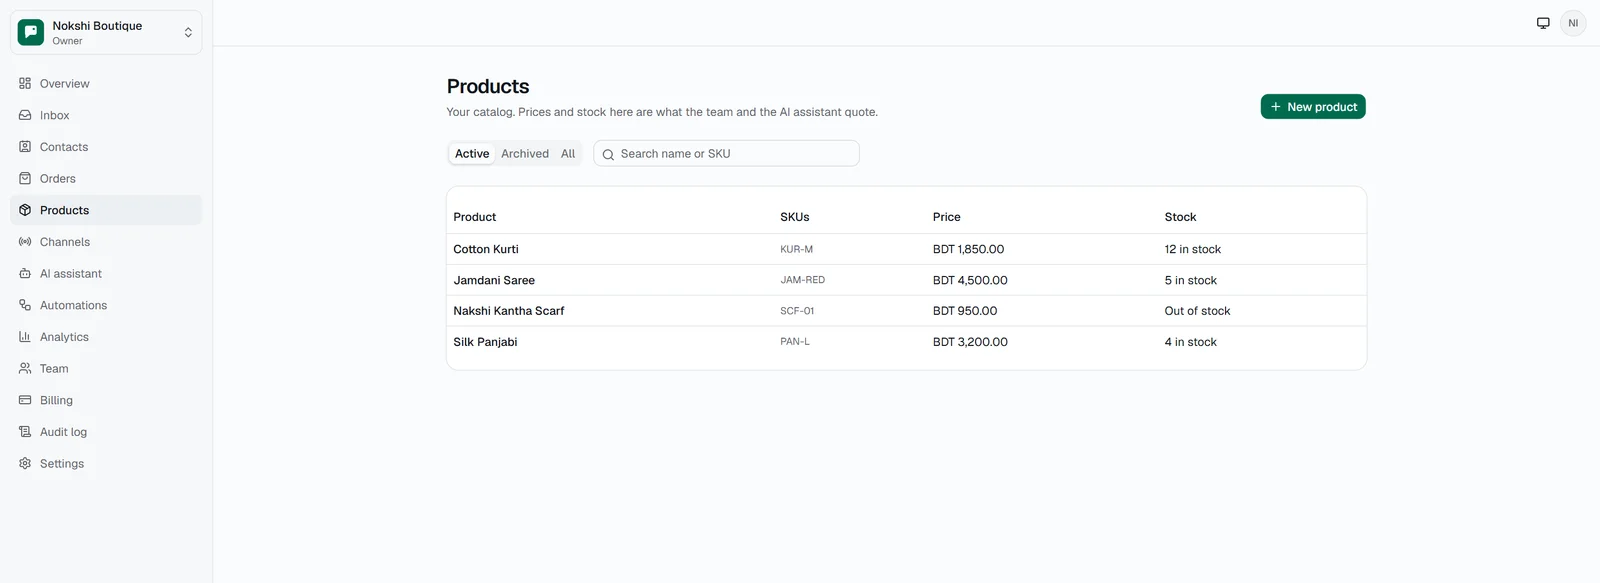
Task: Click the 5 in stock value
Action: 1190,280
